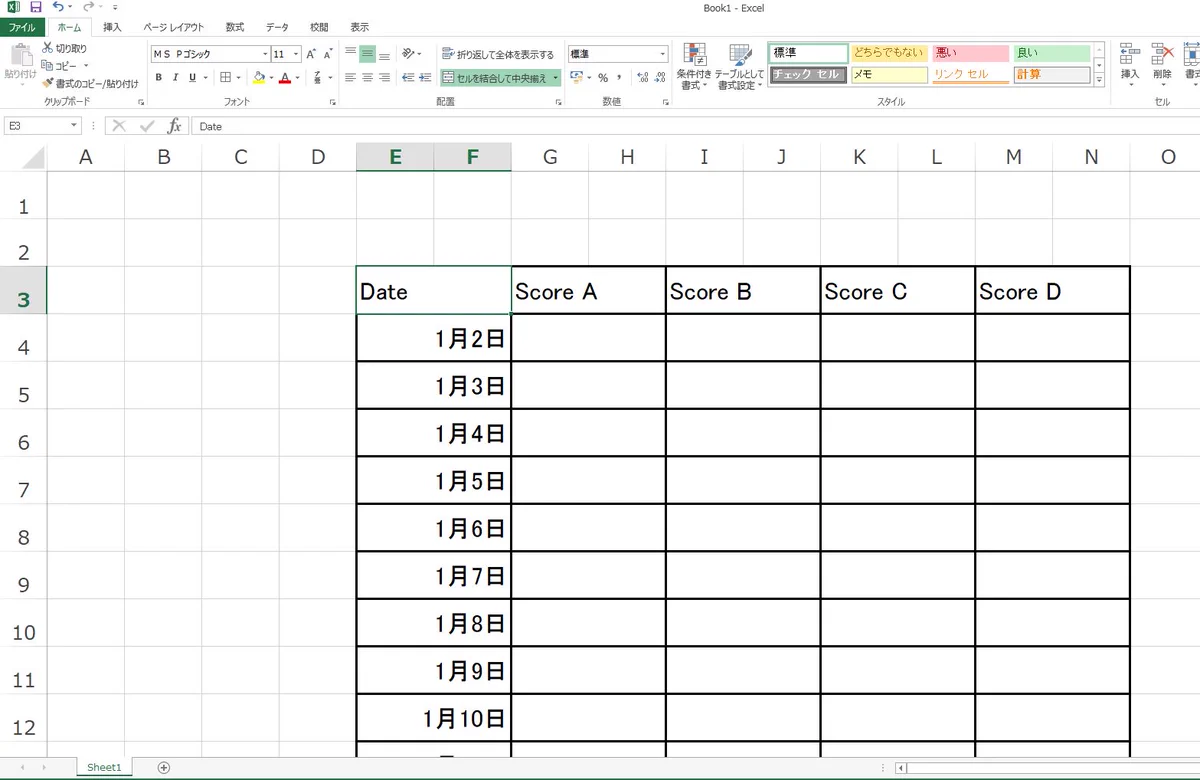Open number format dropdown 標準
The height and width of the screenshot is (780, 1200).
point(663,54)
